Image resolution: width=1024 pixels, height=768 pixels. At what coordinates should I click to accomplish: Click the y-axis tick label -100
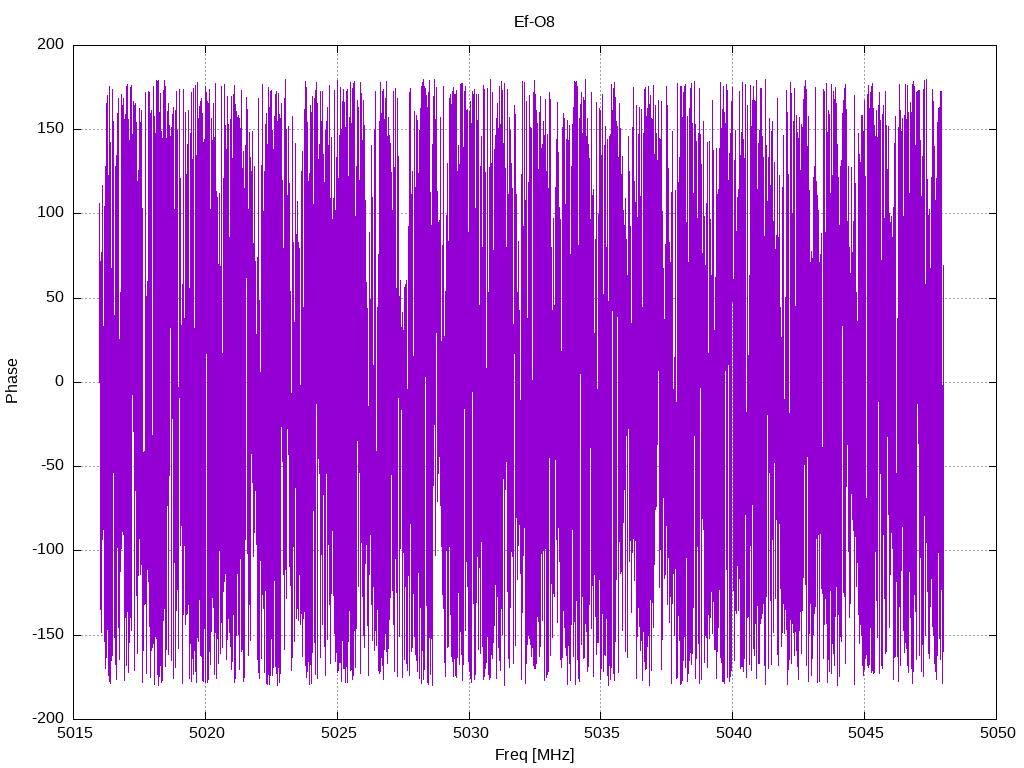tap(48, 550)
